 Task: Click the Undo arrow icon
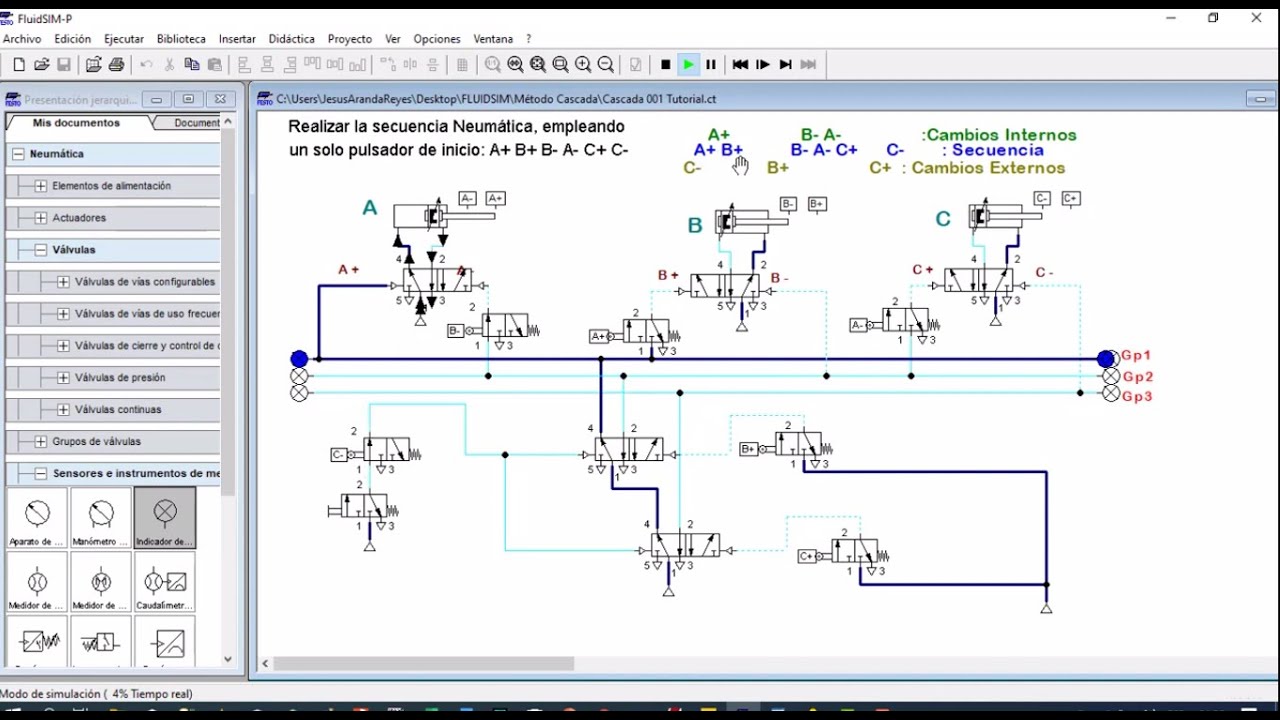pos(147,65)
